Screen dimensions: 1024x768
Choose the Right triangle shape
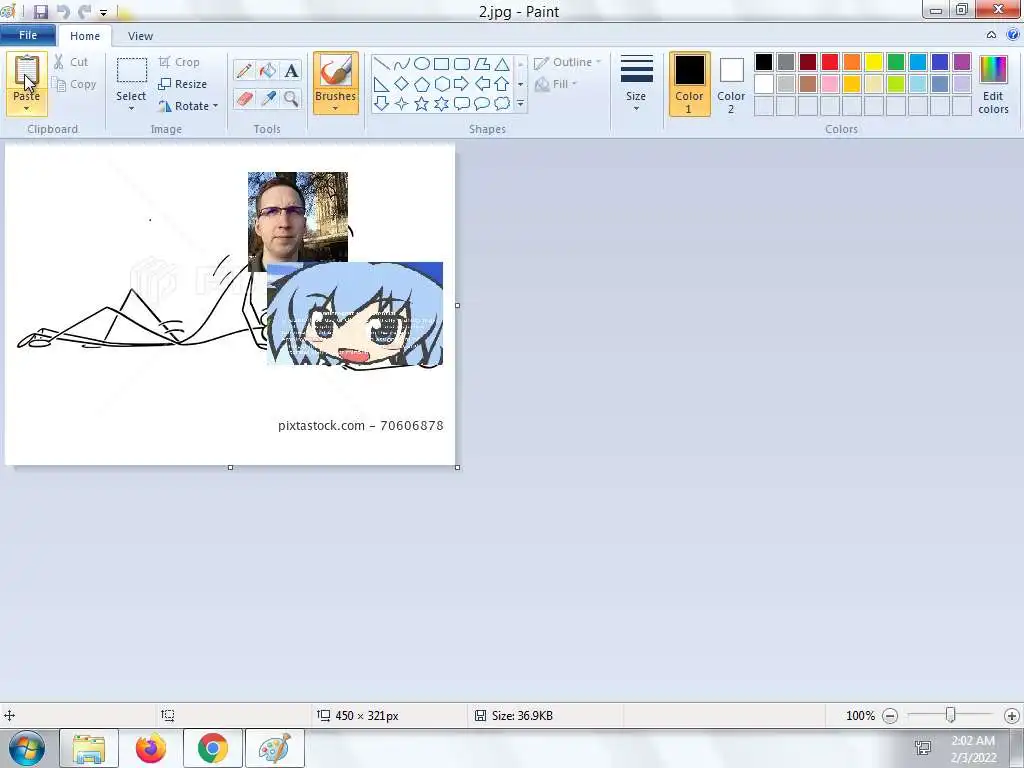coord(381,84)
